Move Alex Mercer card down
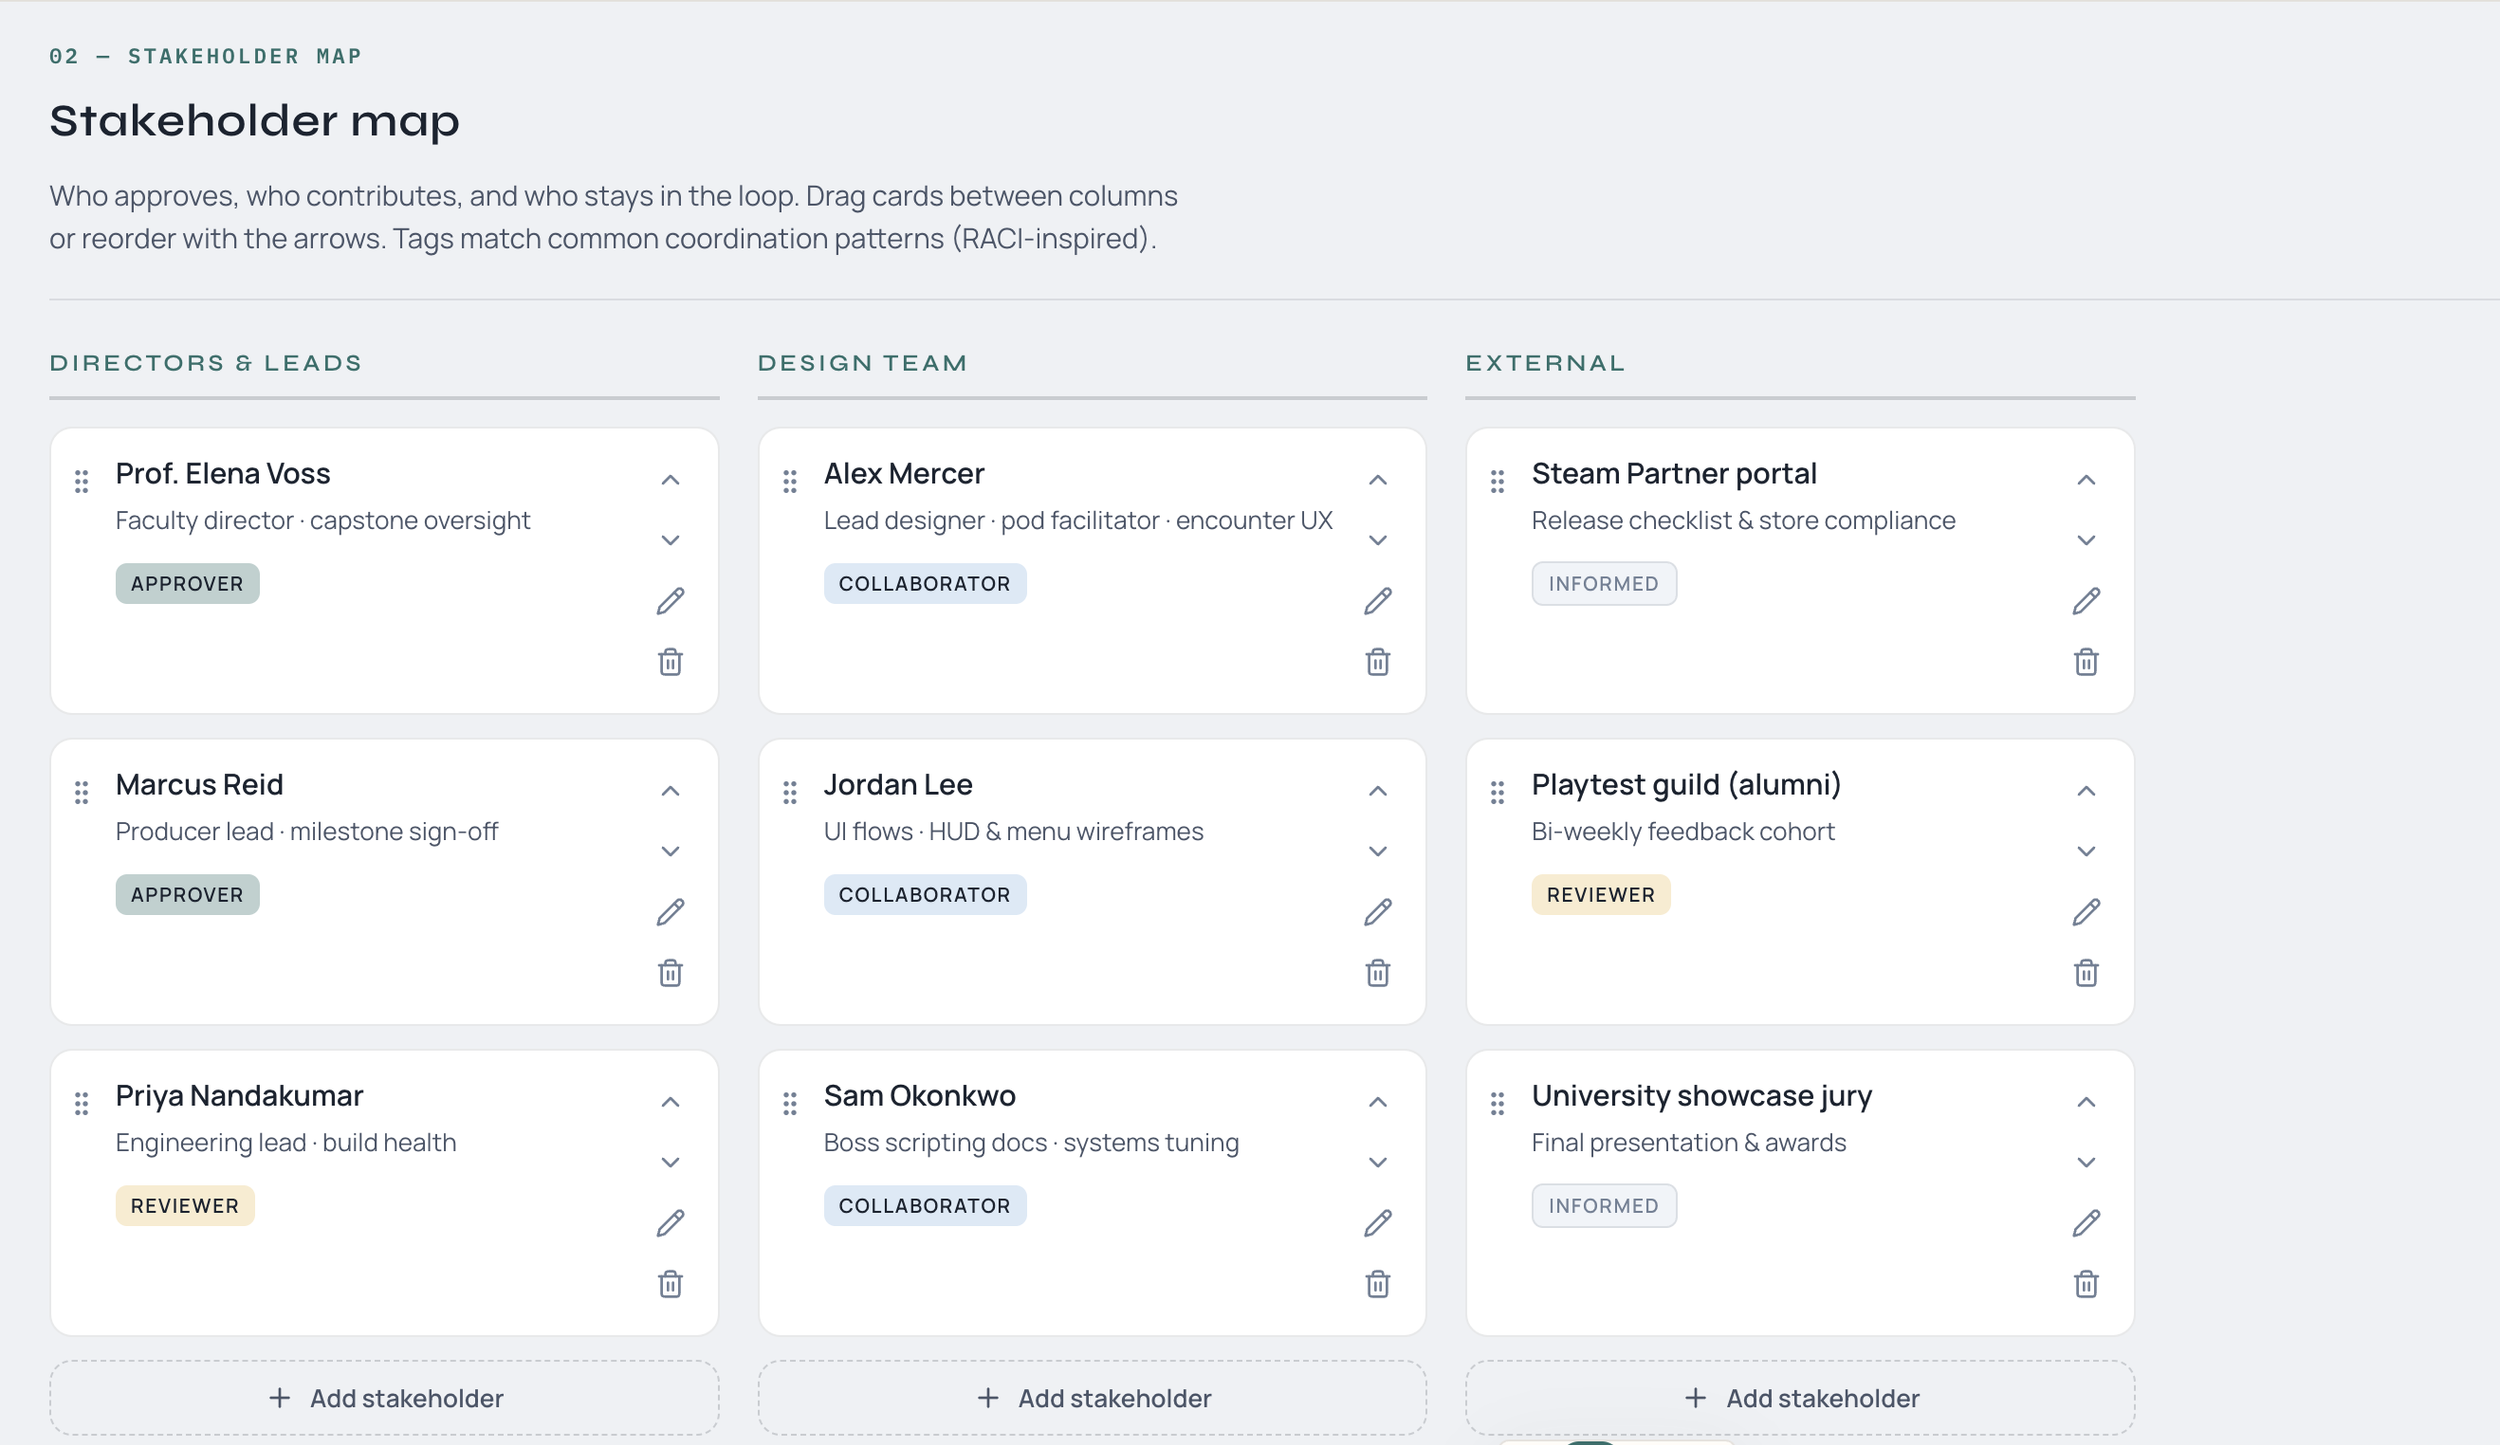This screenshot has width=2500, height=1445. pyautogui.click(x=1377, y=540)
